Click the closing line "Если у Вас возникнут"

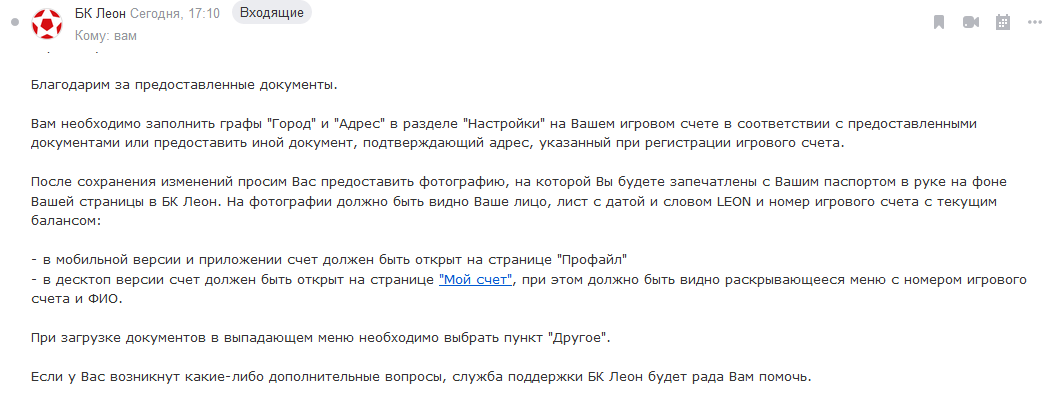(420, 379)
